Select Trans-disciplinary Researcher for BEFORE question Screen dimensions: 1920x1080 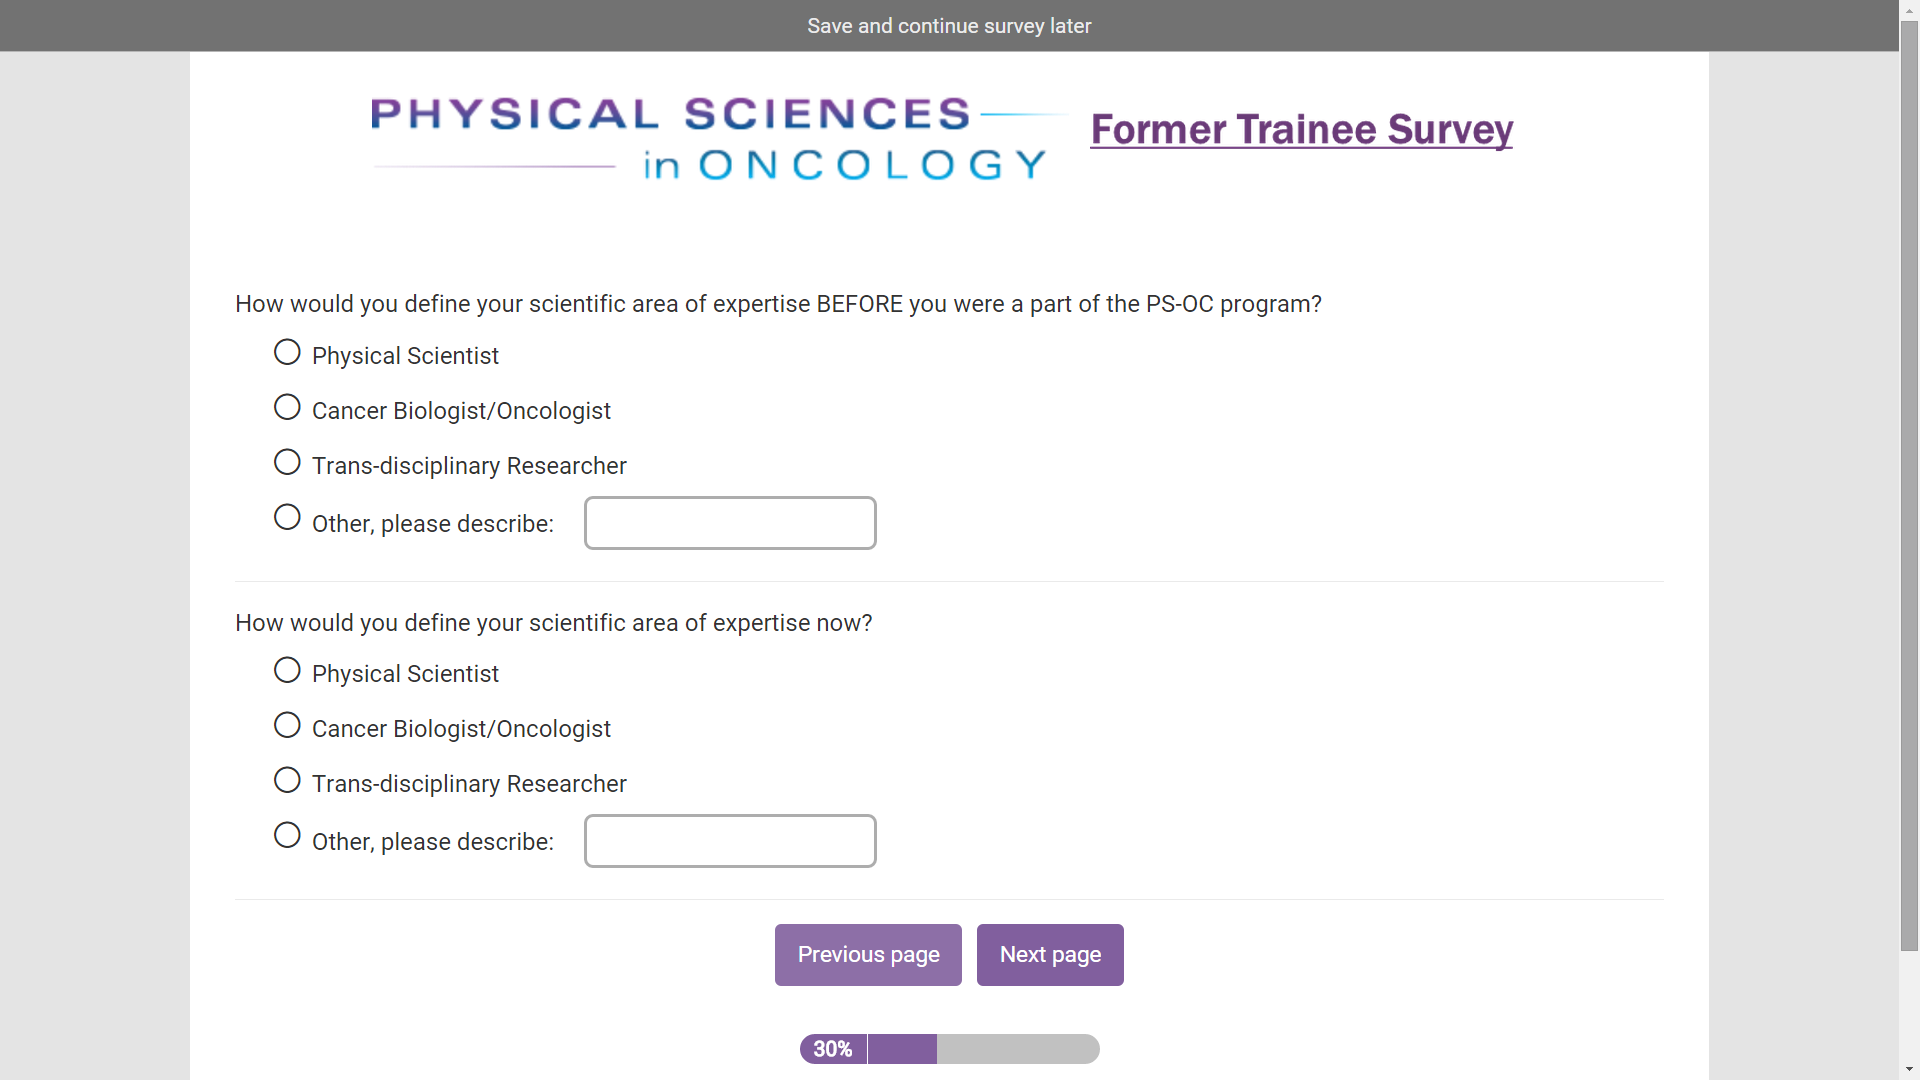[x=287, y=463]
